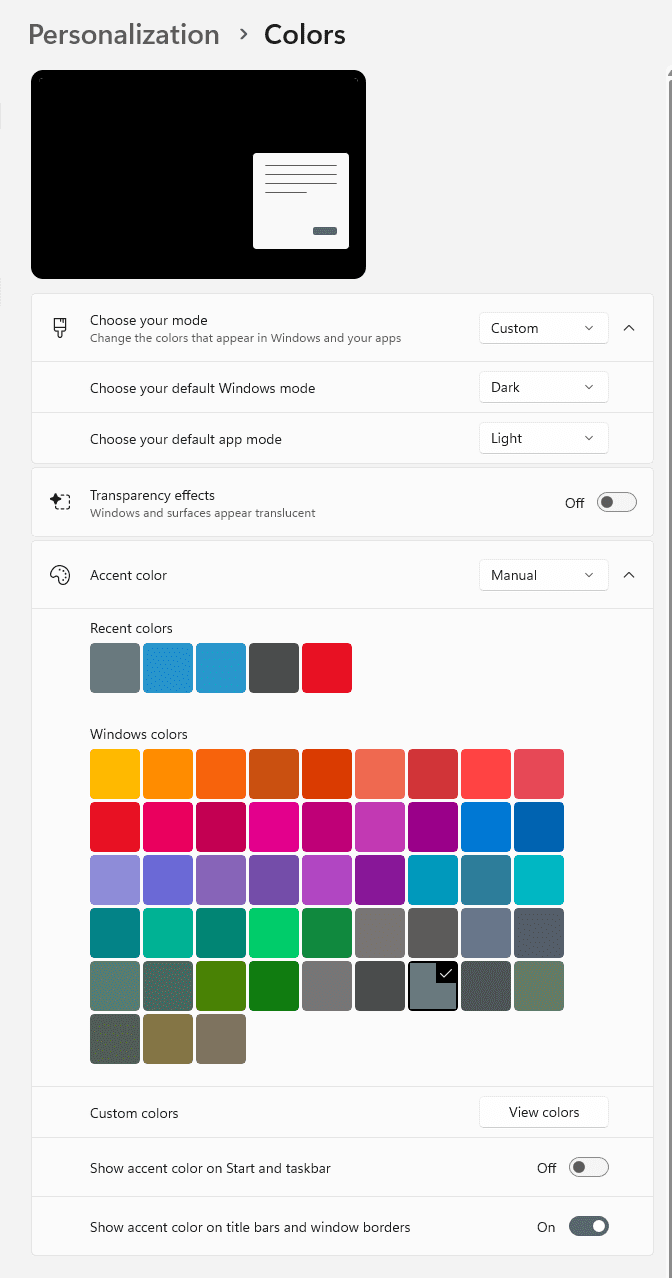Image resolution: width=672 pixels, height=1278 pixels.
Task: Turn on Transparency effects toggle
Action: click(617, 502)
